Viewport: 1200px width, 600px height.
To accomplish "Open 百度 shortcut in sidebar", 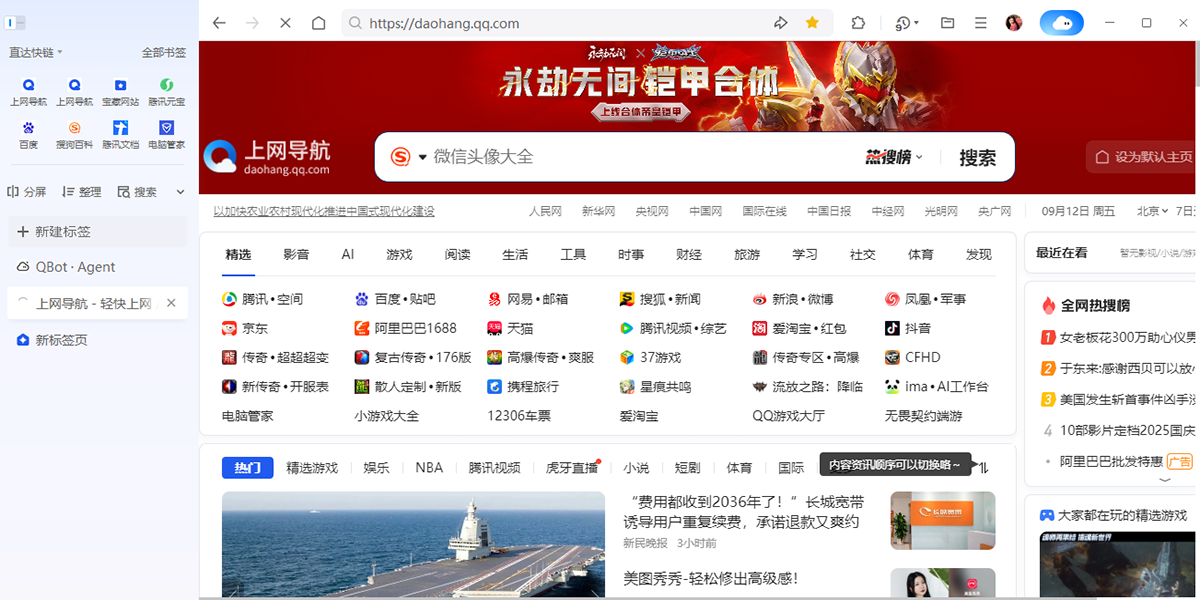I will [28, 135].
